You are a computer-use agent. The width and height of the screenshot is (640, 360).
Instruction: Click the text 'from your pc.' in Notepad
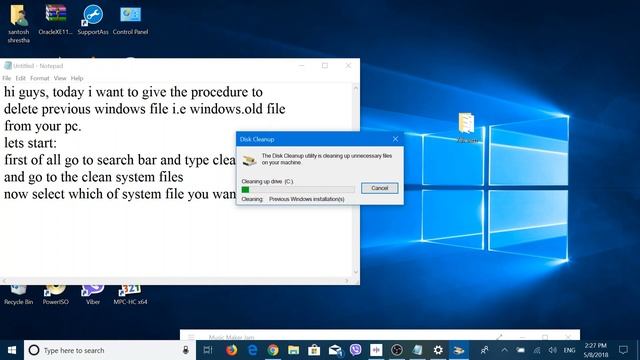click(x=43, y=126)
